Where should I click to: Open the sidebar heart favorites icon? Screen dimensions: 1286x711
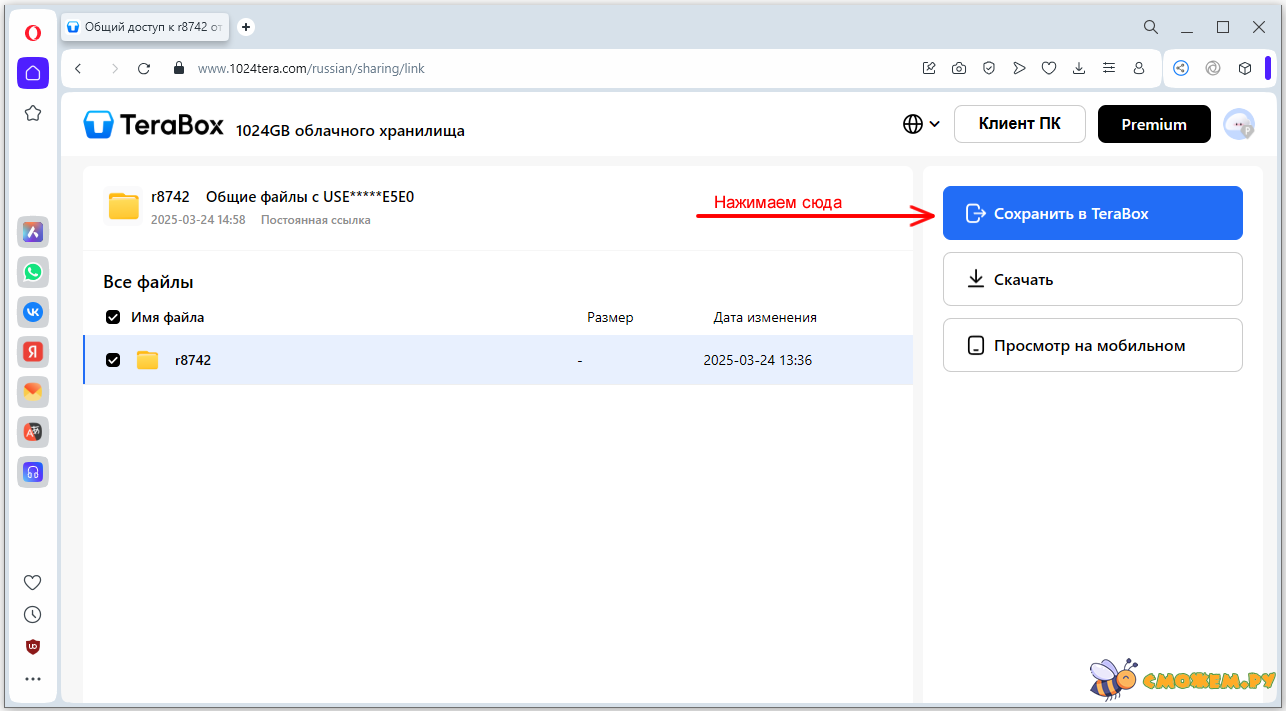point(33,582)
